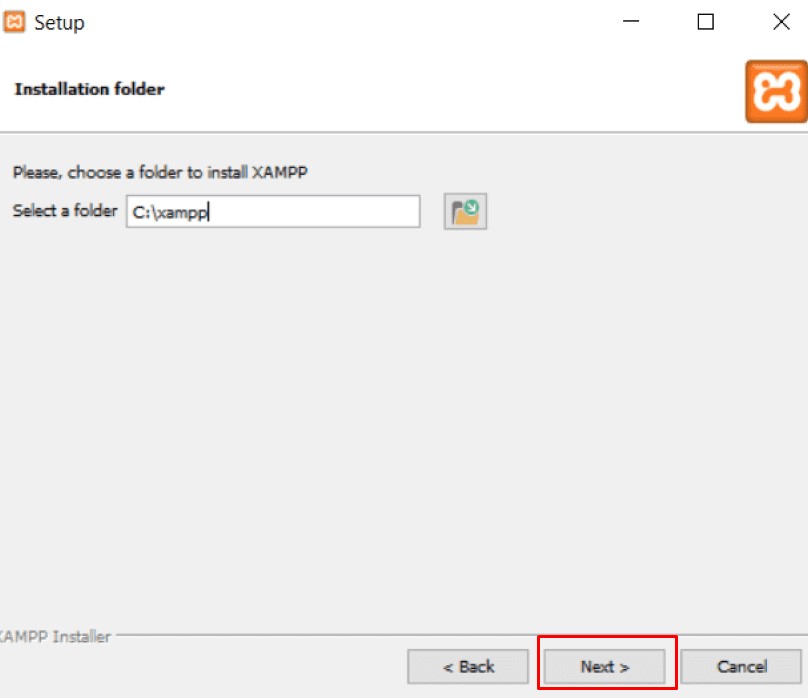Click the small XAMPP icon in title bar

(x=15, y=22)
